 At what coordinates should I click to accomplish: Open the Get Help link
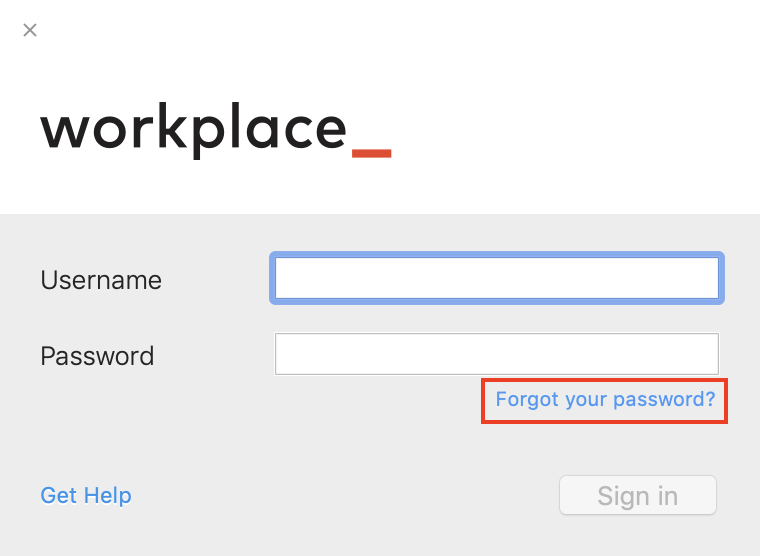tap(86, 495)
